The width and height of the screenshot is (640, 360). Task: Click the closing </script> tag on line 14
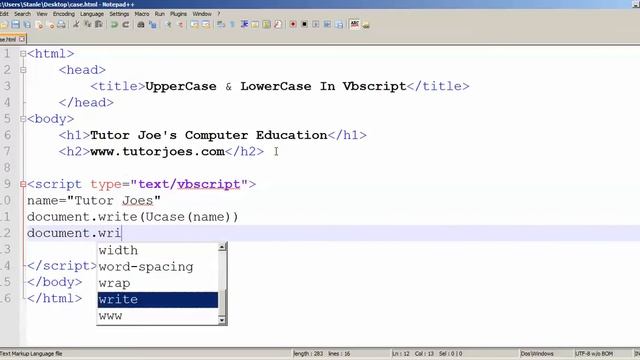(62, 266)
